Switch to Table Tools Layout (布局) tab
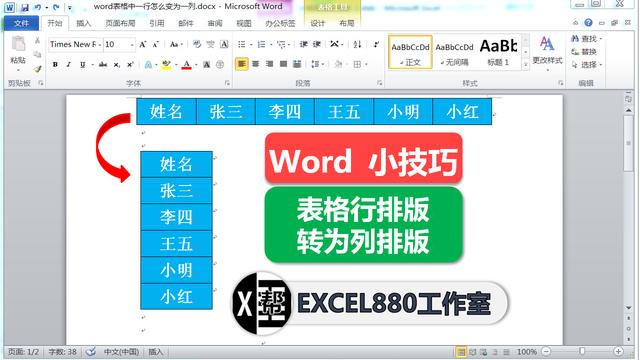 [347, 23]
